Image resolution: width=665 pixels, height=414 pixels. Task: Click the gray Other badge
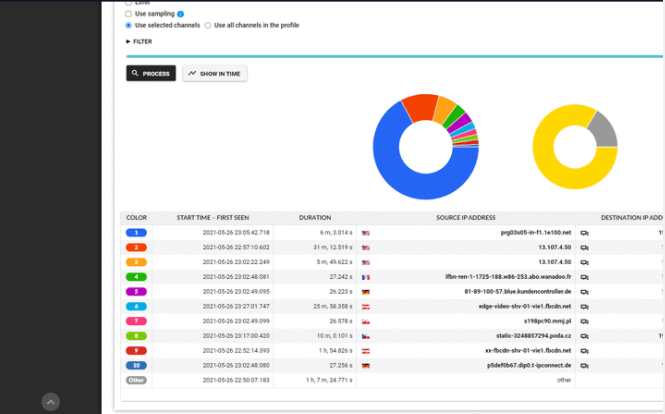coord(136,380)
